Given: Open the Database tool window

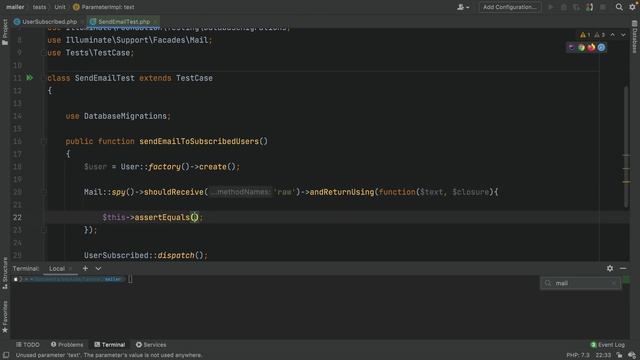Looking at the screenshot, I should [635, 37].
